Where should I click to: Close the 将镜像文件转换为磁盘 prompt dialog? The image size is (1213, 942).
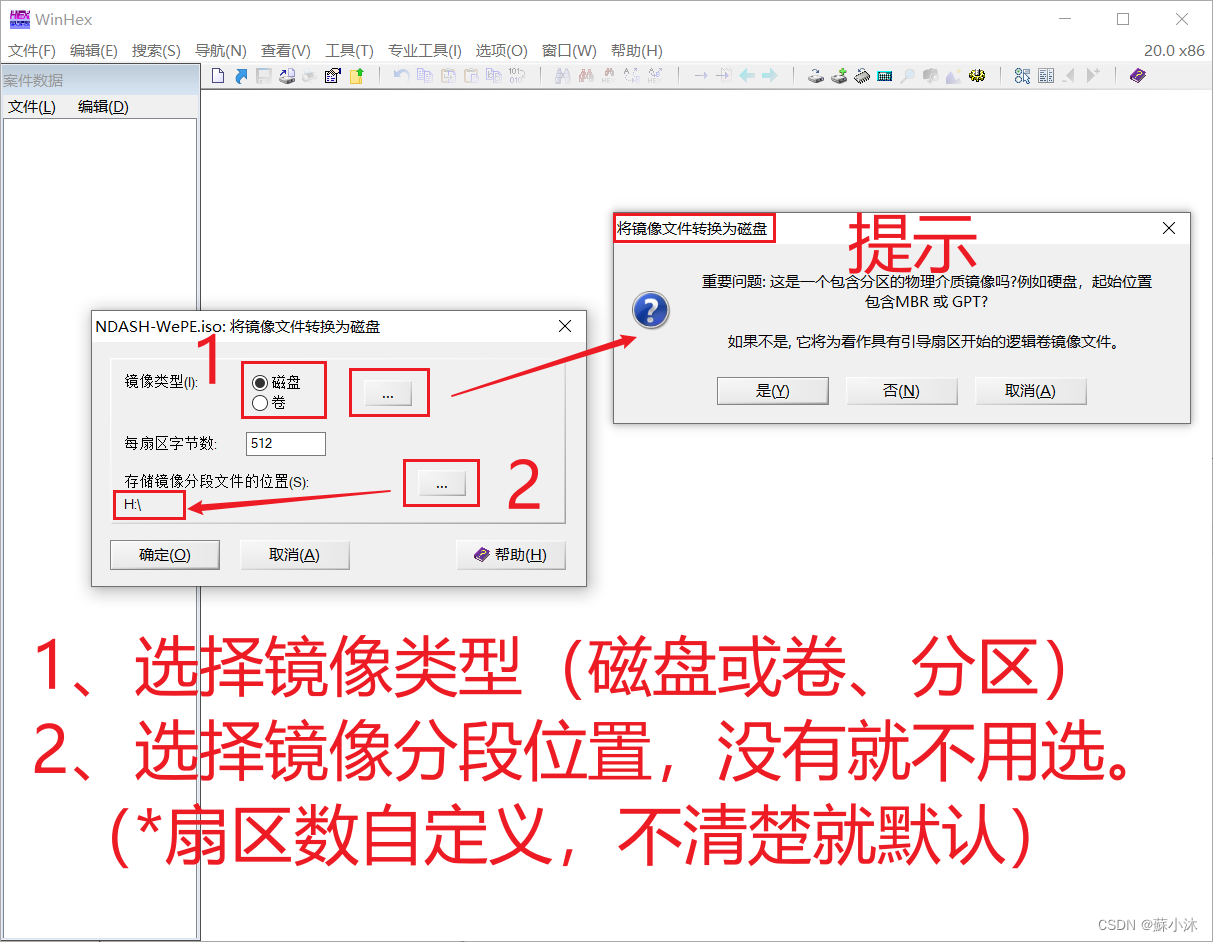coord(1169,228)
